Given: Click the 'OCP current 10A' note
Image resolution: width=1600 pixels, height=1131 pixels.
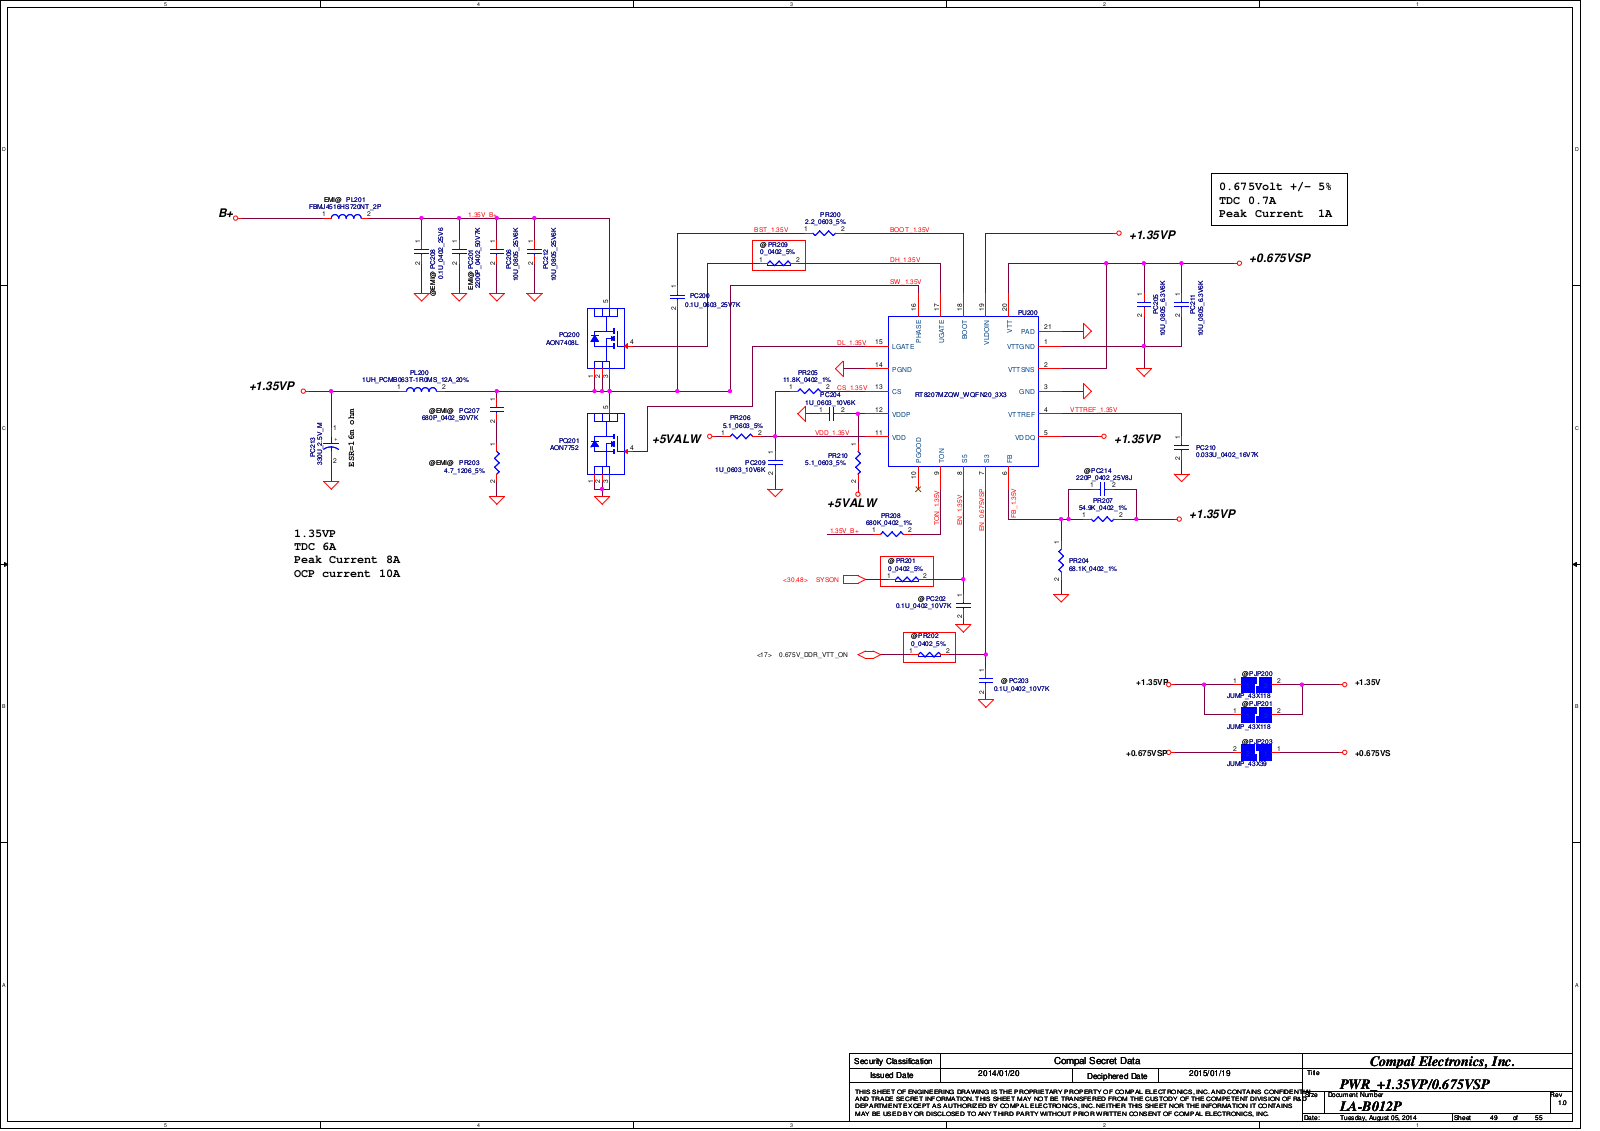Looking at the screenshot, I should click(347, 574).
